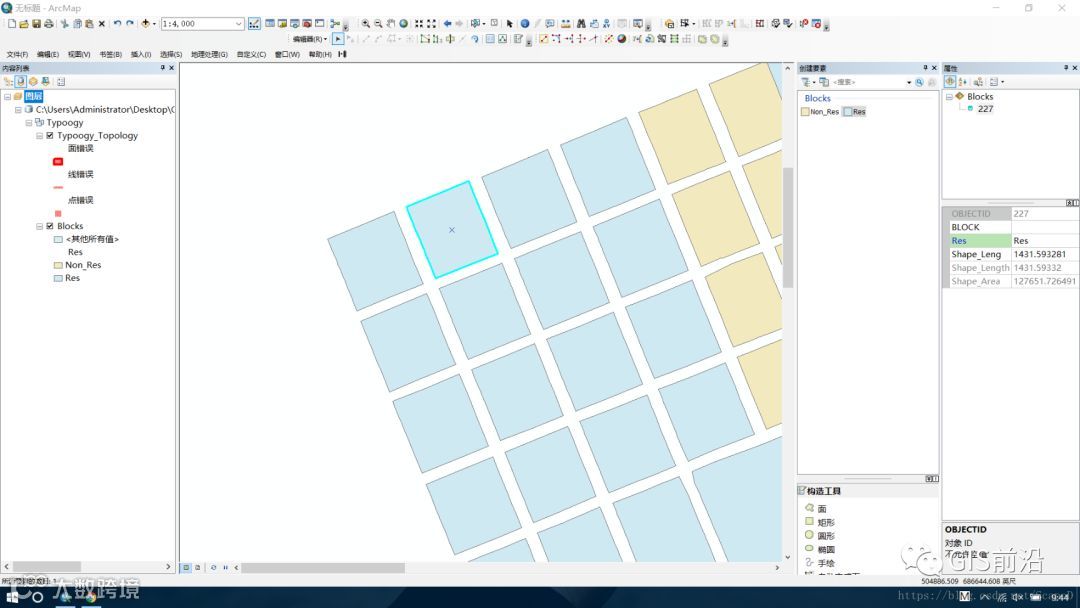
Task: Click List By Drawing Order icon in table of contents
Action: coord(8,81)
